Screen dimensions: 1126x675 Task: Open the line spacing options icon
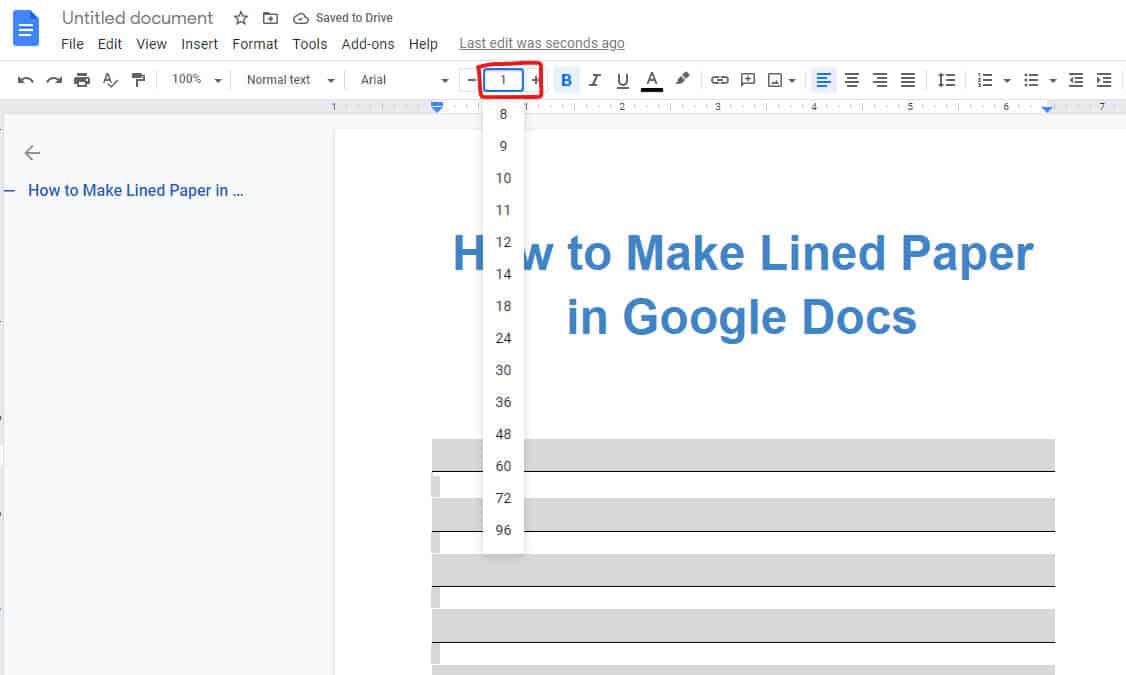click(946, 80)
